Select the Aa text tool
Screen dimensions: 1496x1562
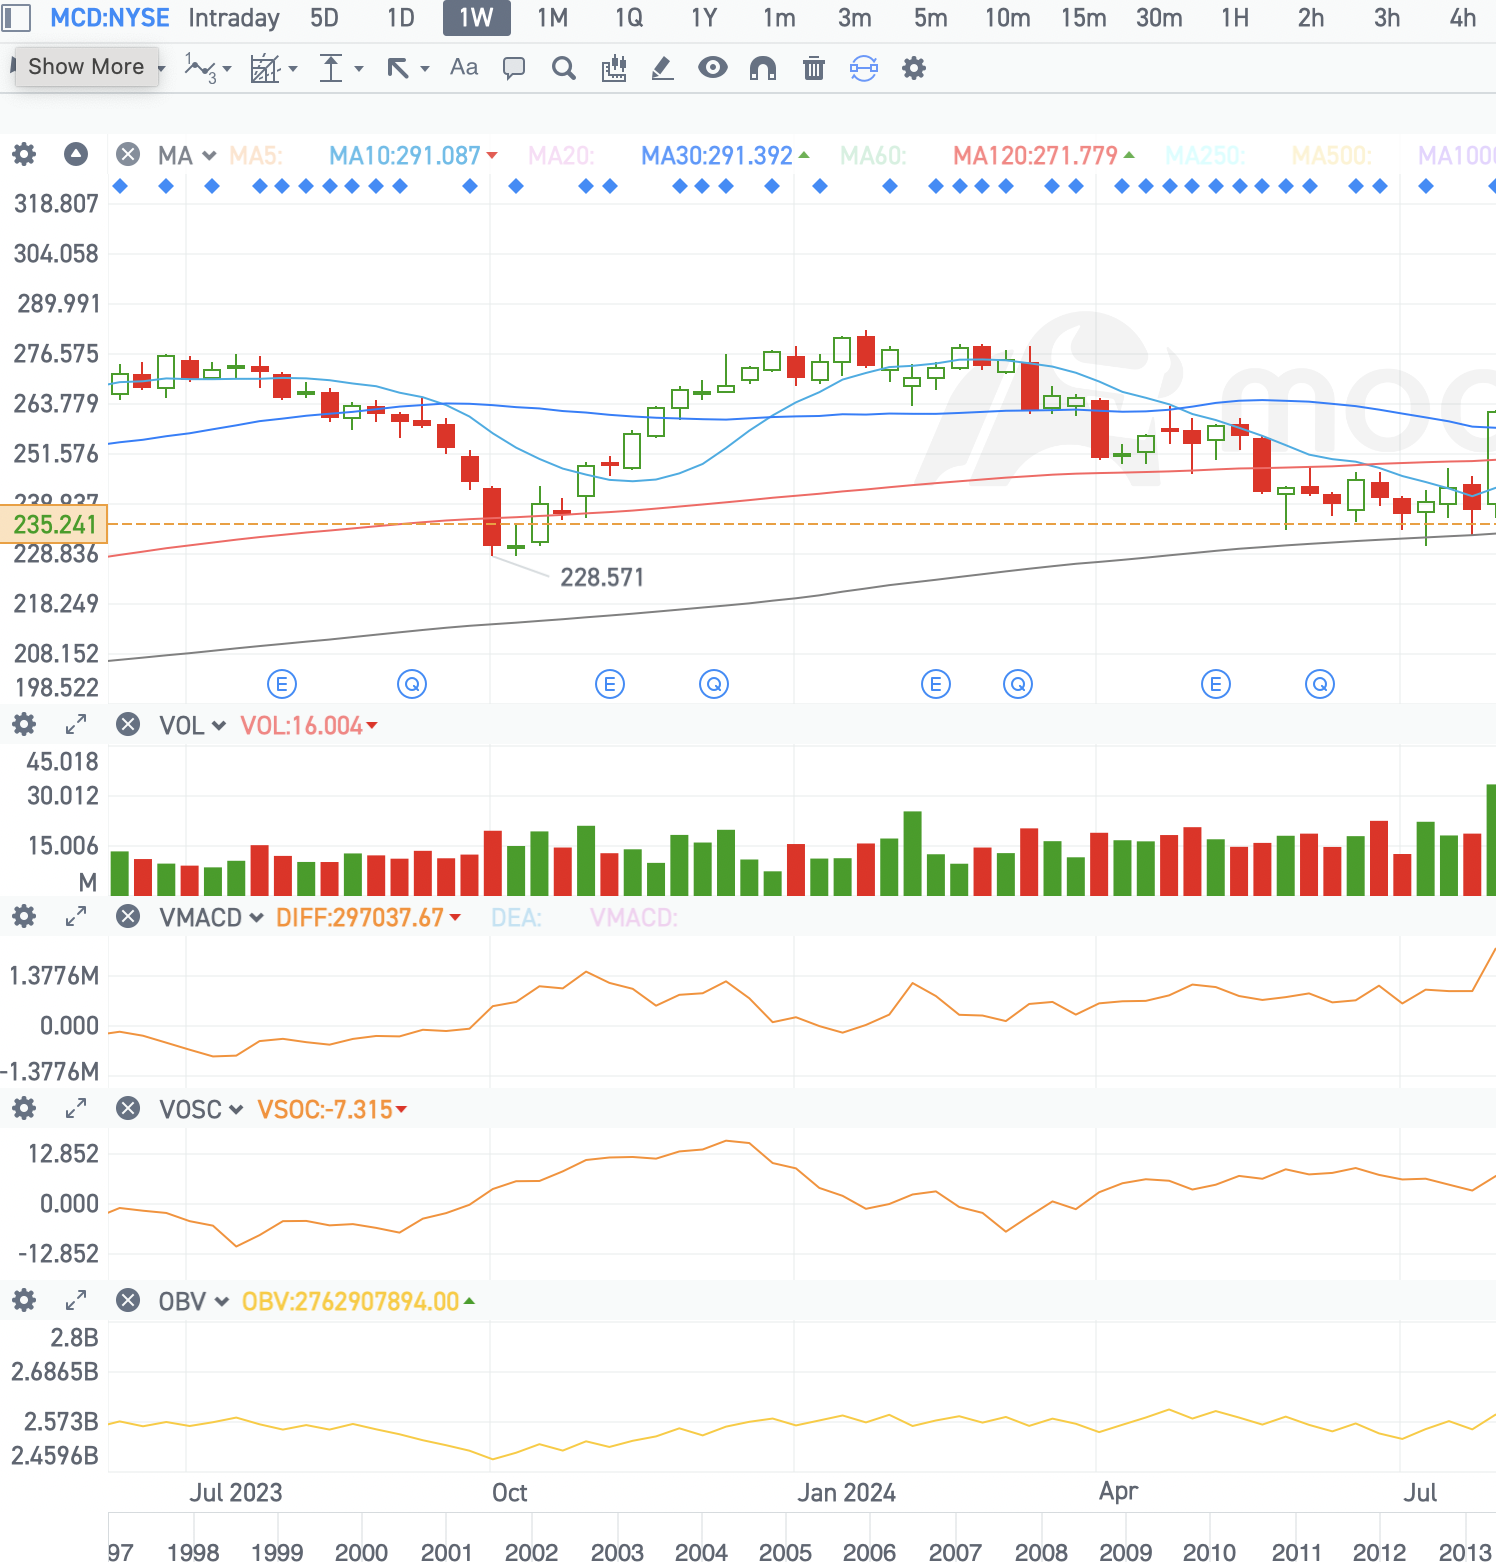(464, 67)
